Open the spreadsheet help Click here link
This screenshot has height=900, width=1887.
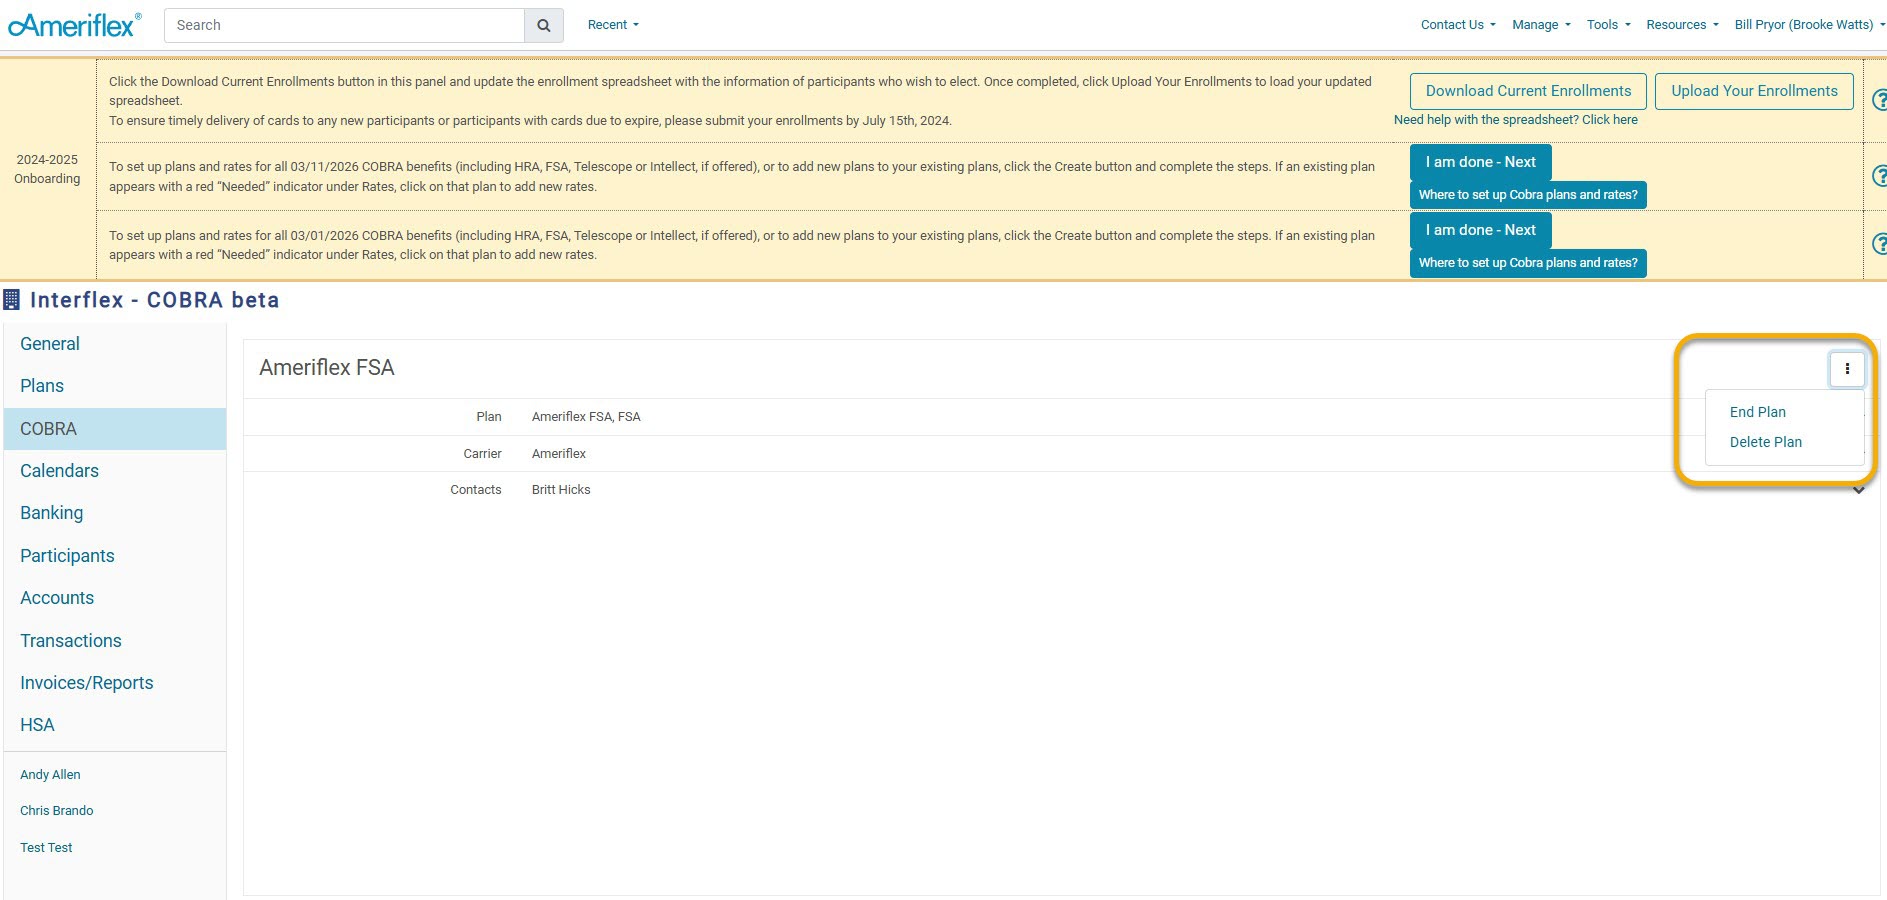[1609, 120]
